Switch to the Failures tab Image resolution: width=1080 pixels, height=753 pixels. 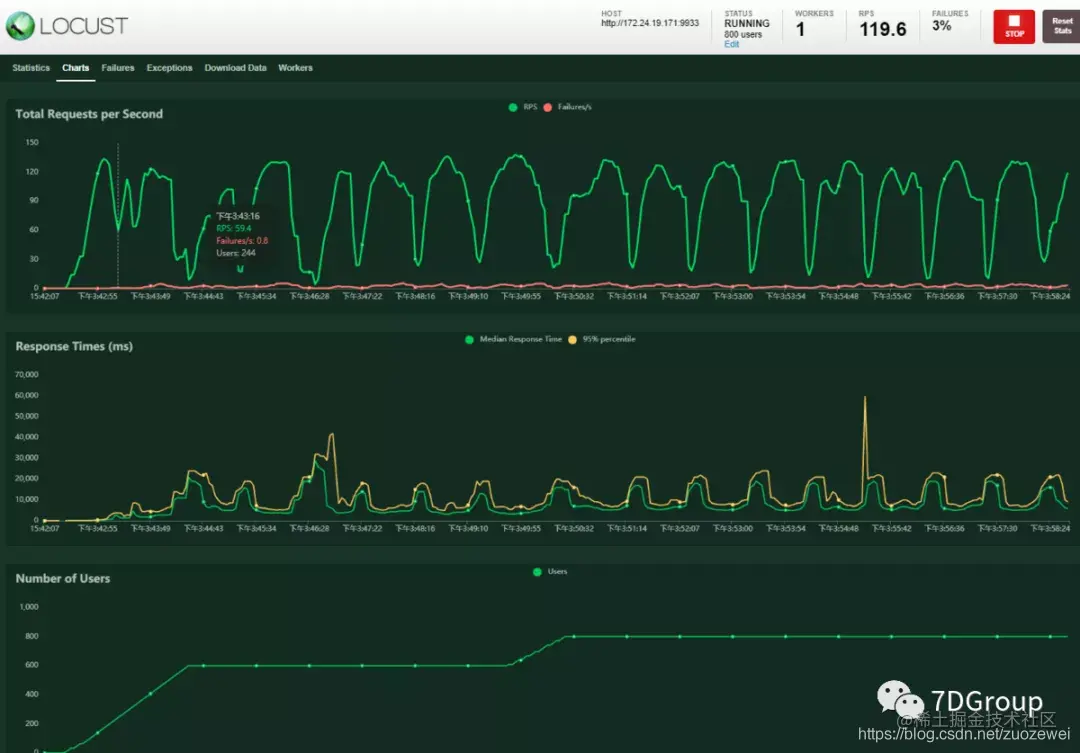point(118,68)
